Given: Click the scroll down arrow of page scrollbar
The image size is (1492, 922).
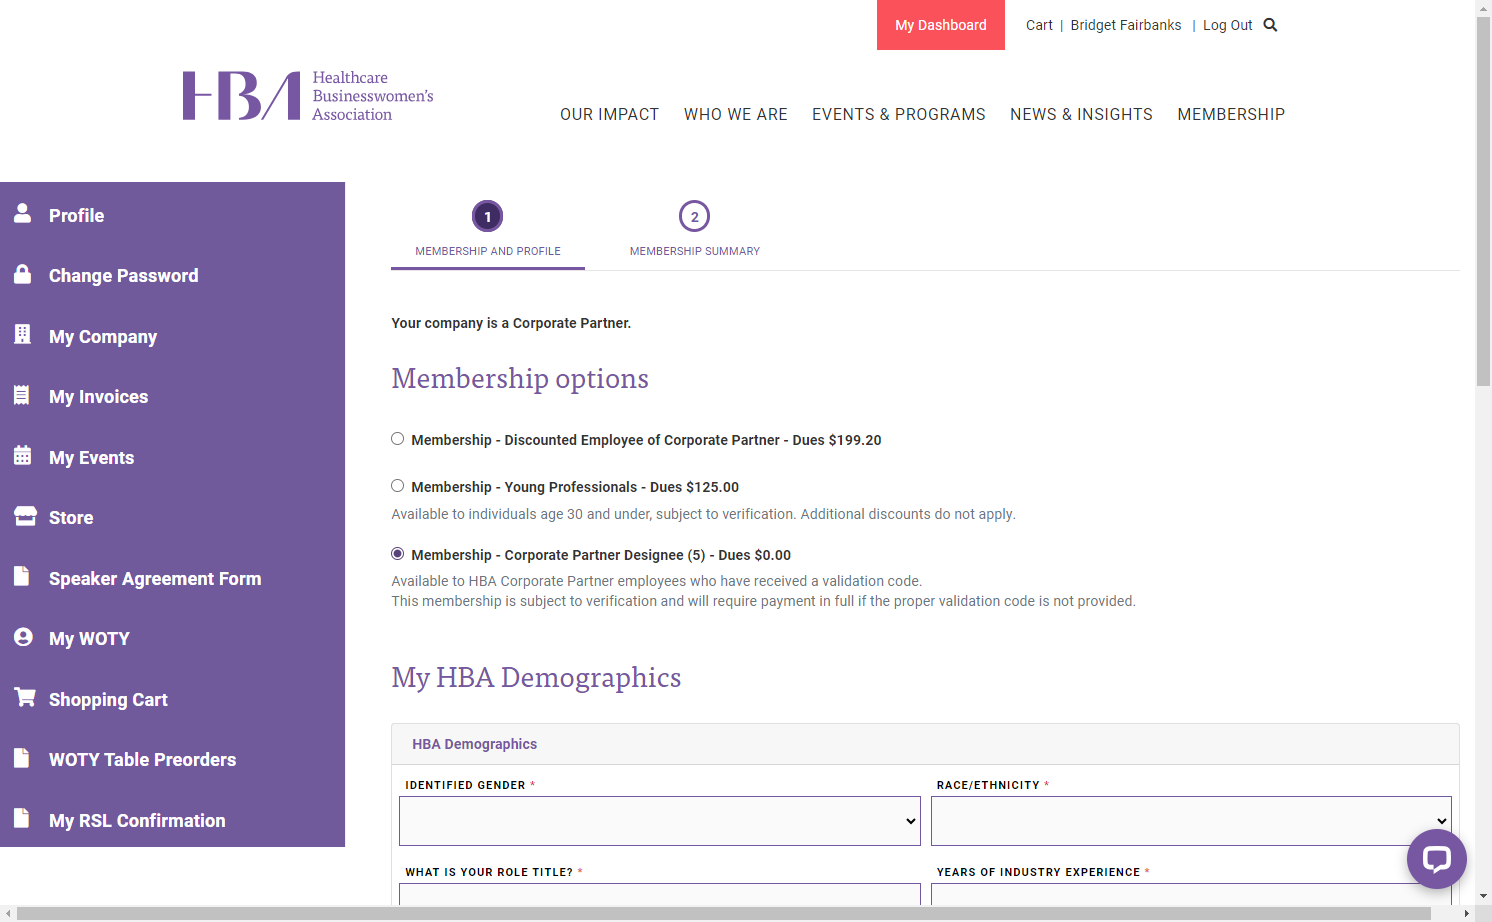Looking at the screenshot, I should point(1483,896).
